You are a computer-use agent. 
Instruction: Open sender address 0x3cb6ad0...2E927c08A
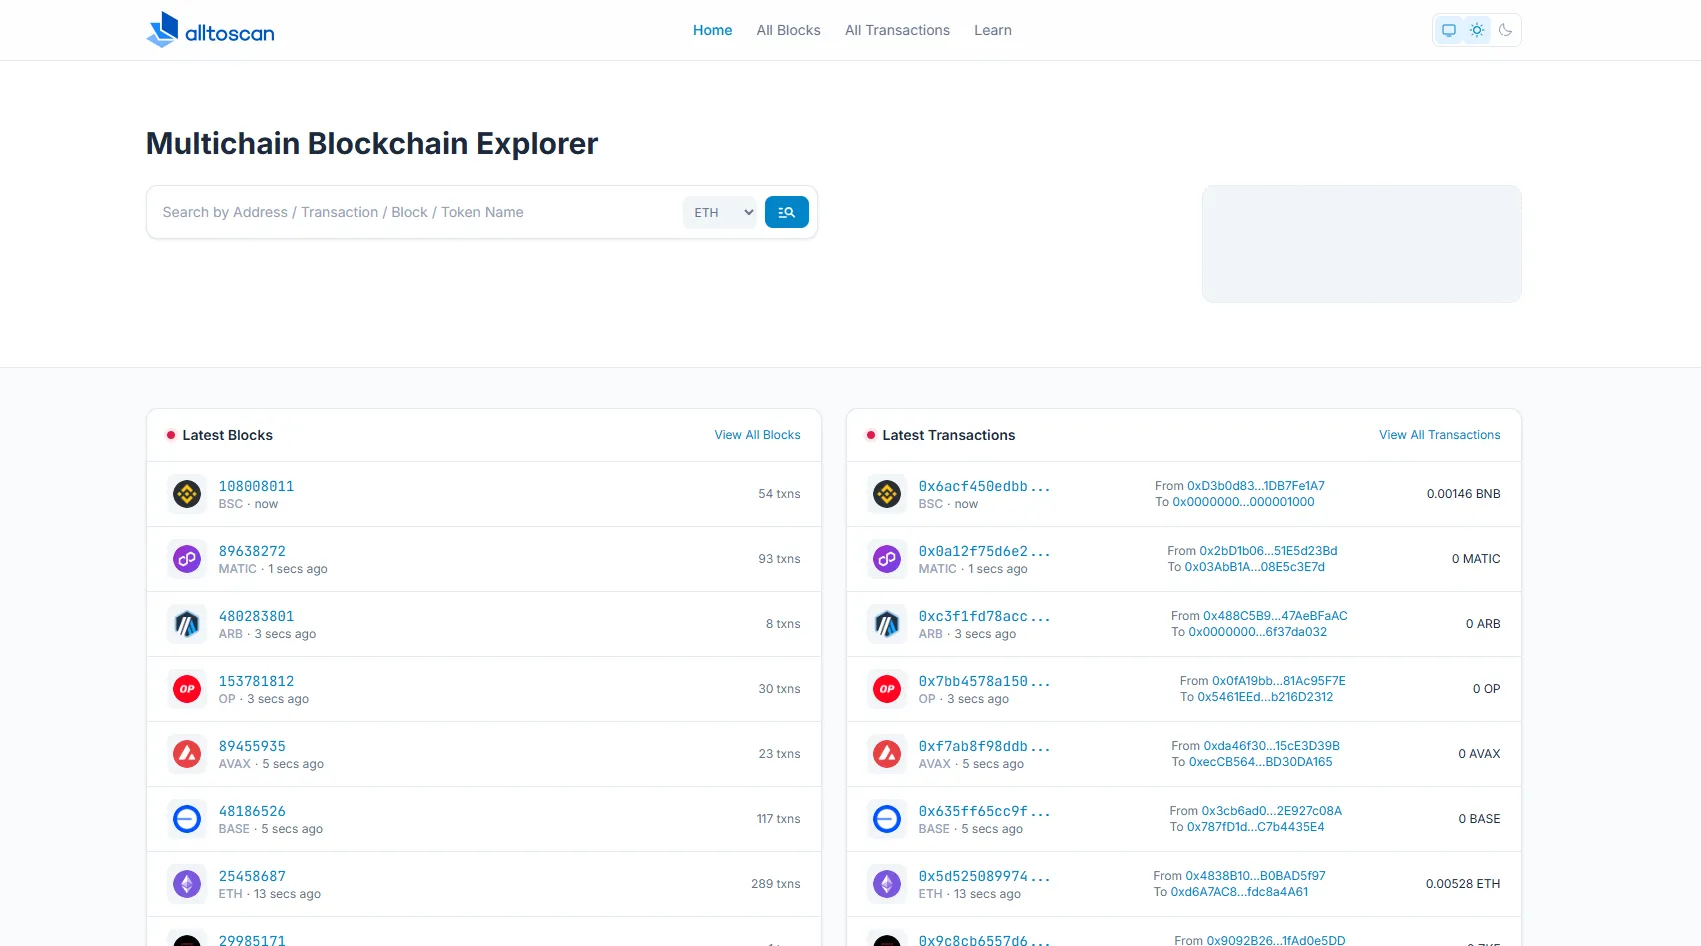tap(1271, 811)
